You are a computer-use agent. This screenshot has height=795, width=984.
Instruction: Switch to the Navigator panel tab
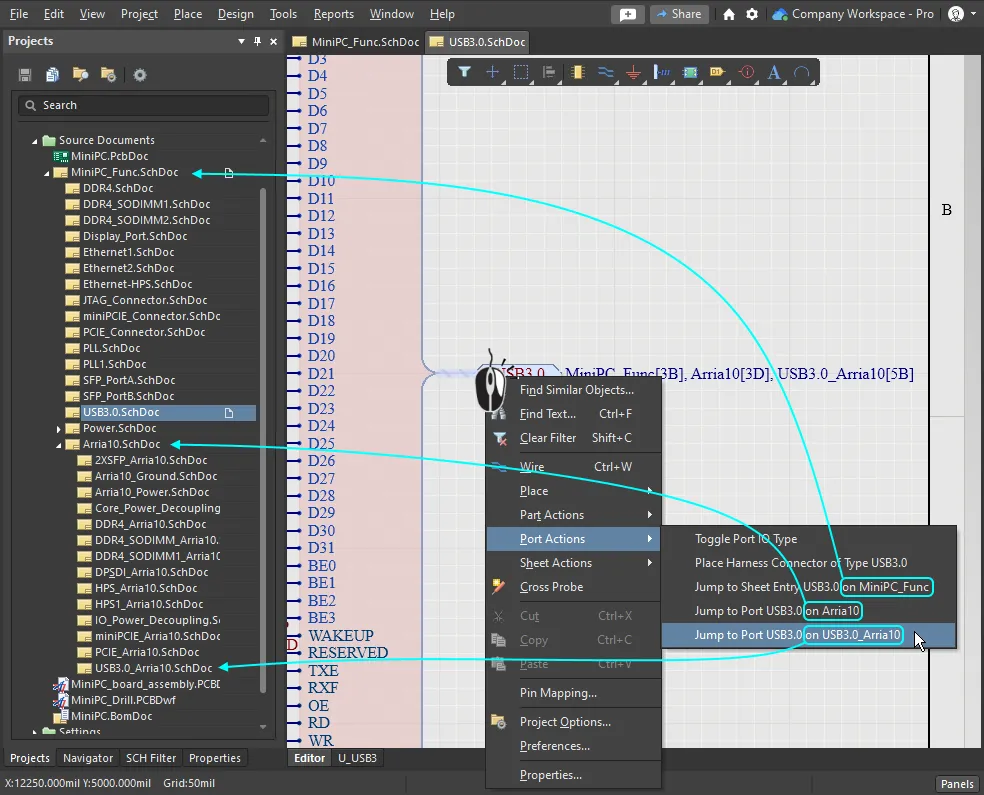88,758
